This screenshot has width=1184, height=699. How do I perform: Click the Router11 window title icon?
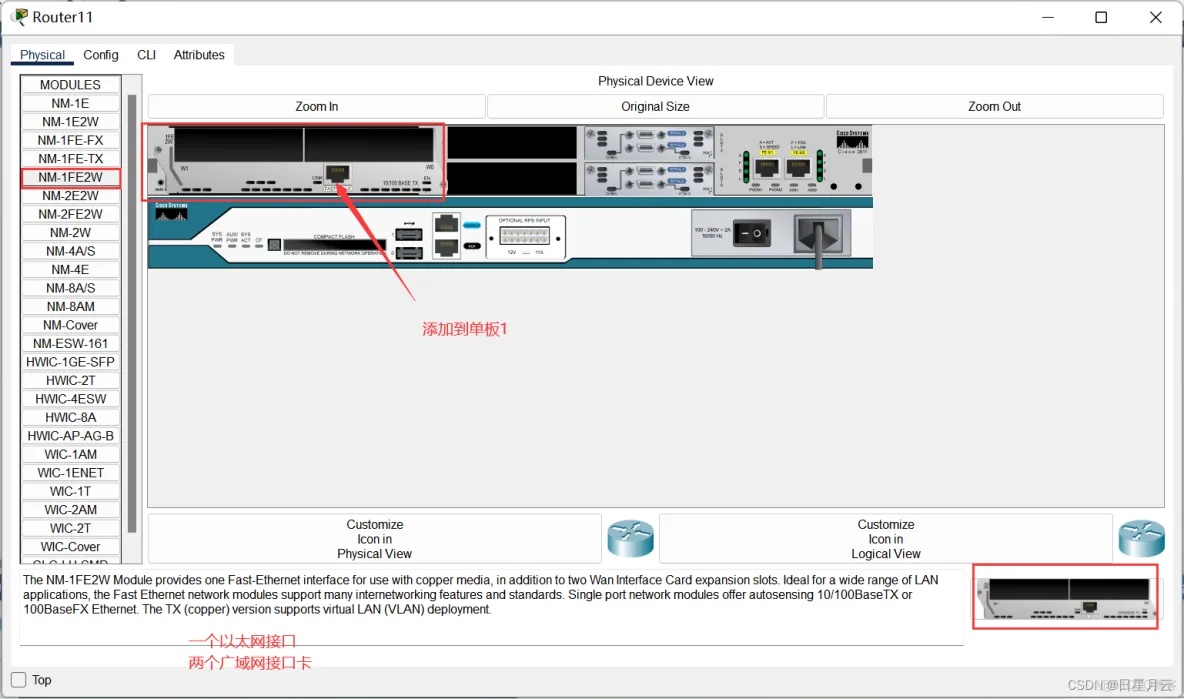click(x=19, y=17)
